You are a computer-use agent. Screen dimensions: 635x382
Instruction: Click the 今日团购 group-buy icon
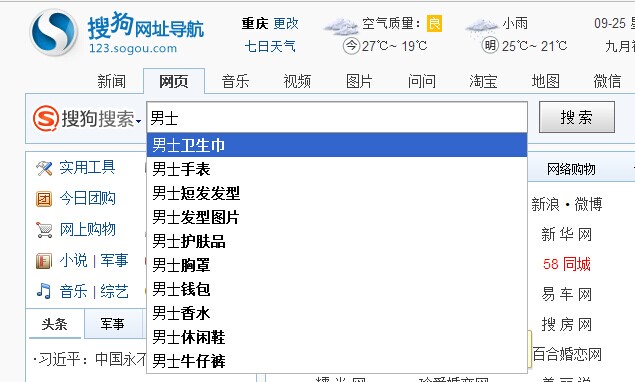pos(44,199)
